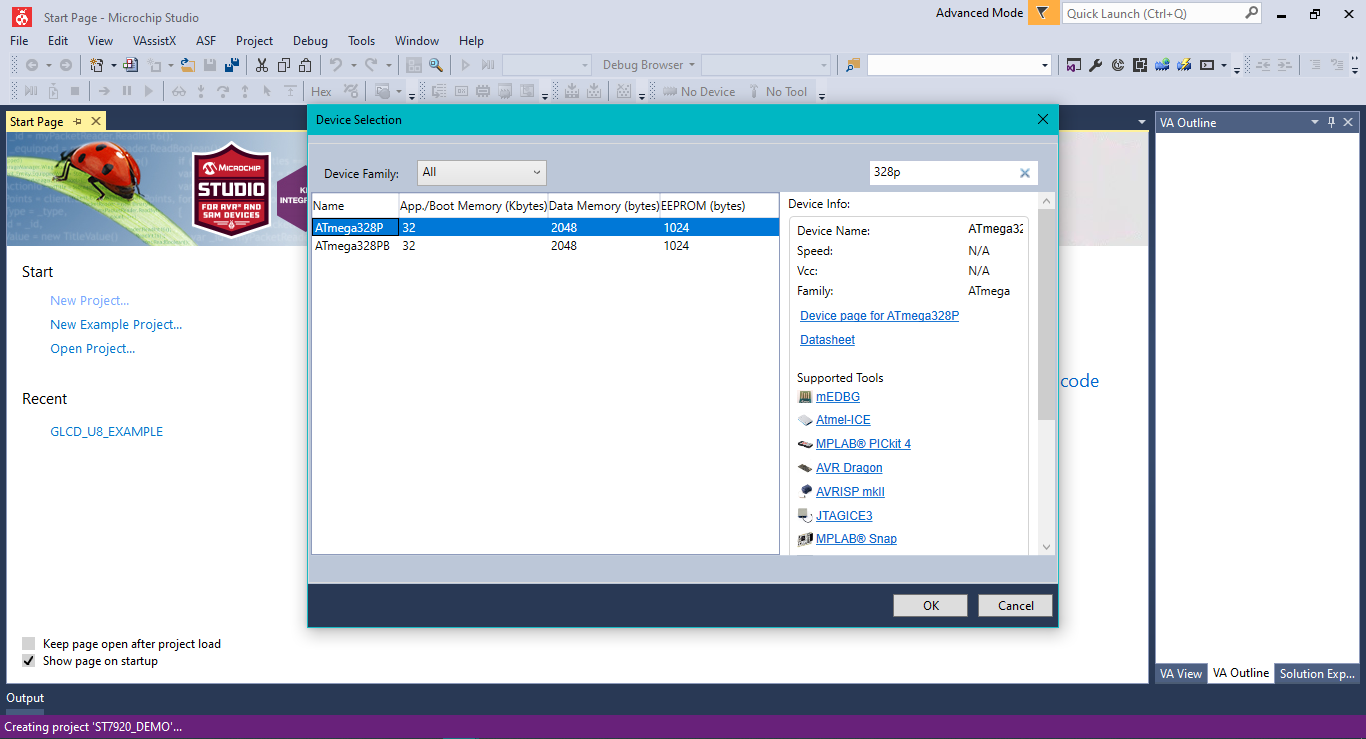Click Device Info scrollbar down arrow
Image resolution: width=1366 pixels, height=739 pixels.
coord(1046,546)
